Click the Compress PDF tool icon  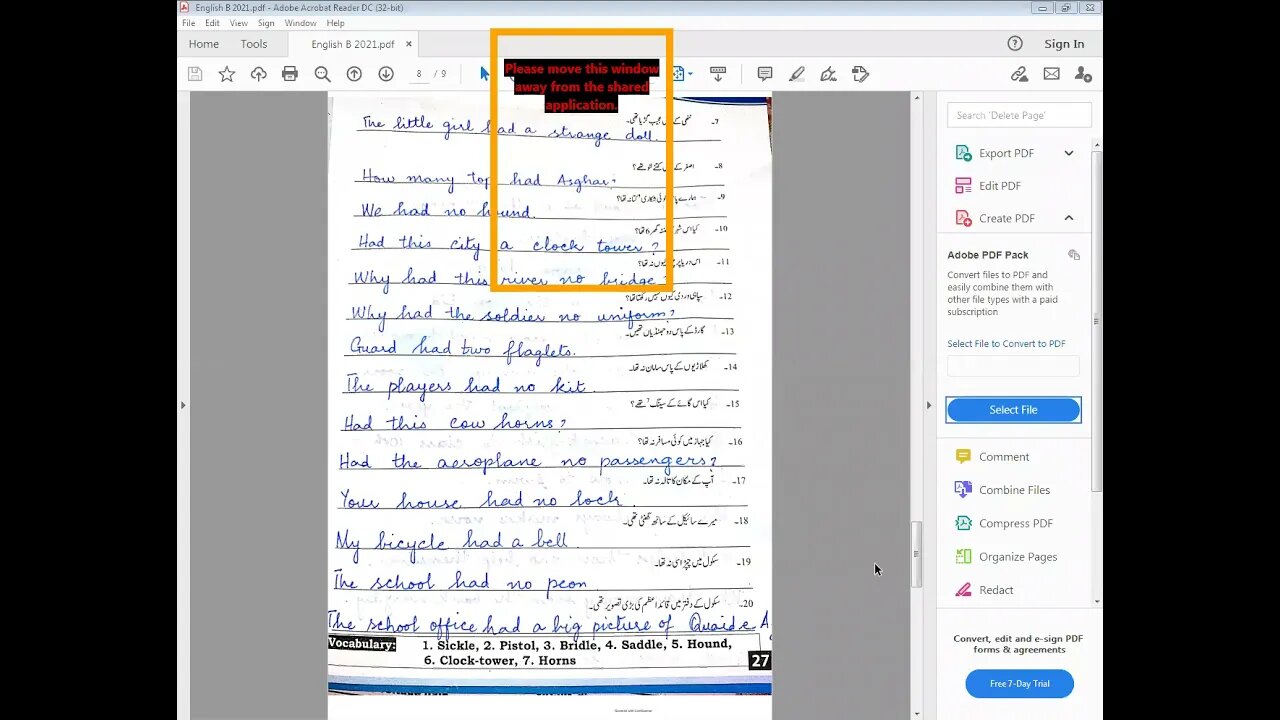point(963,523)
